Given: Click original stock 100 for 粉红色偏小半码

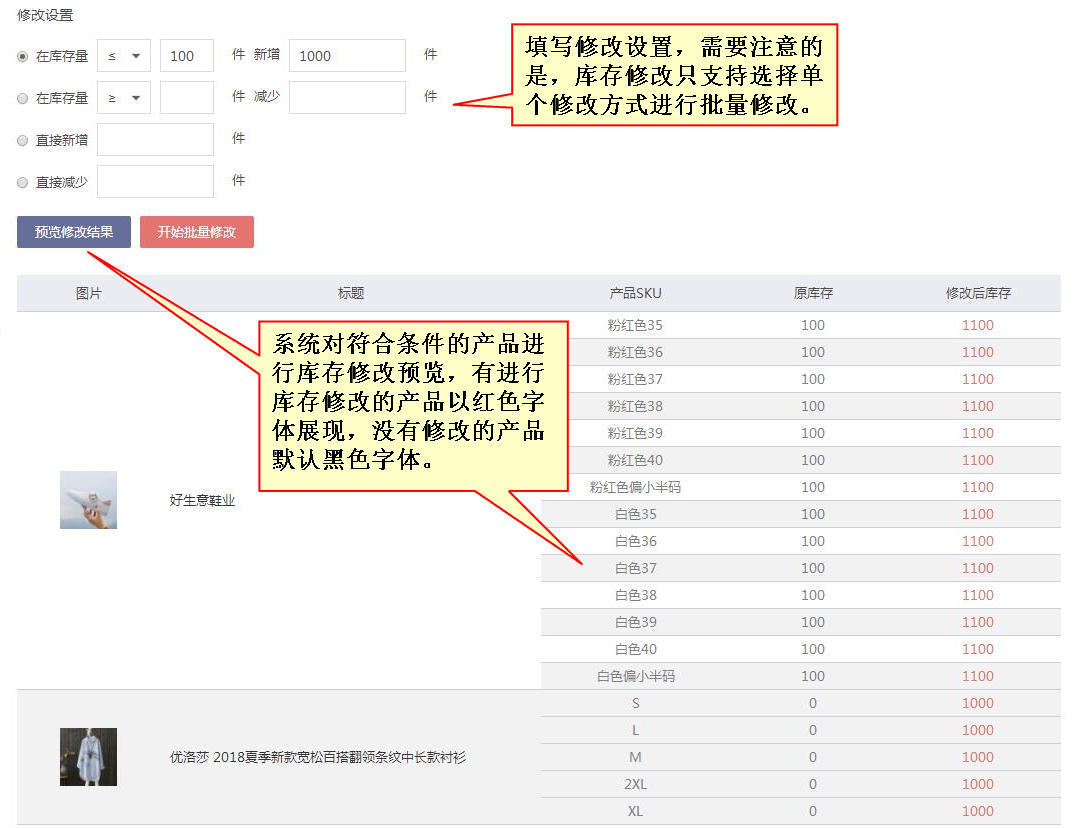Looking at the screenshot, I should click(x=813, y=487).
